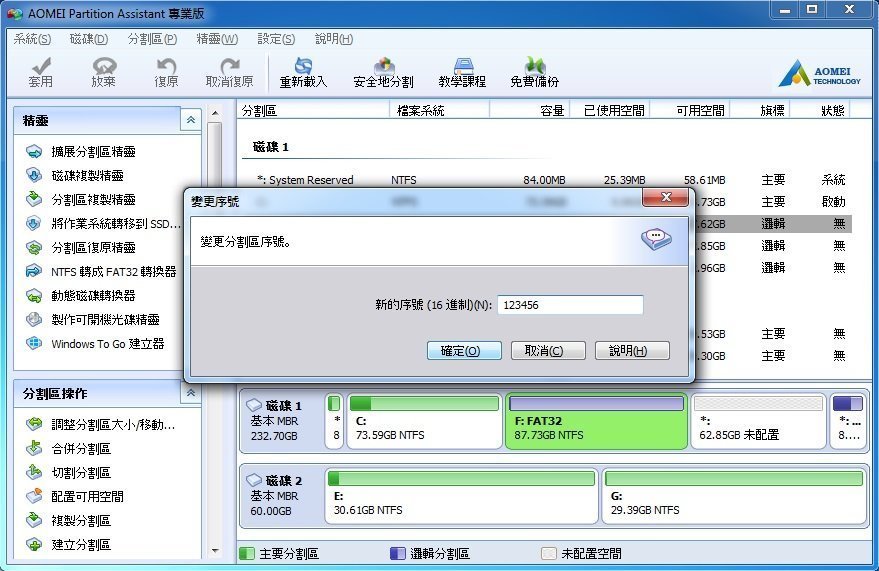Click the blue 邏輯分割區 legend swatch
879x571 pixels.
(x=397, y=554)
